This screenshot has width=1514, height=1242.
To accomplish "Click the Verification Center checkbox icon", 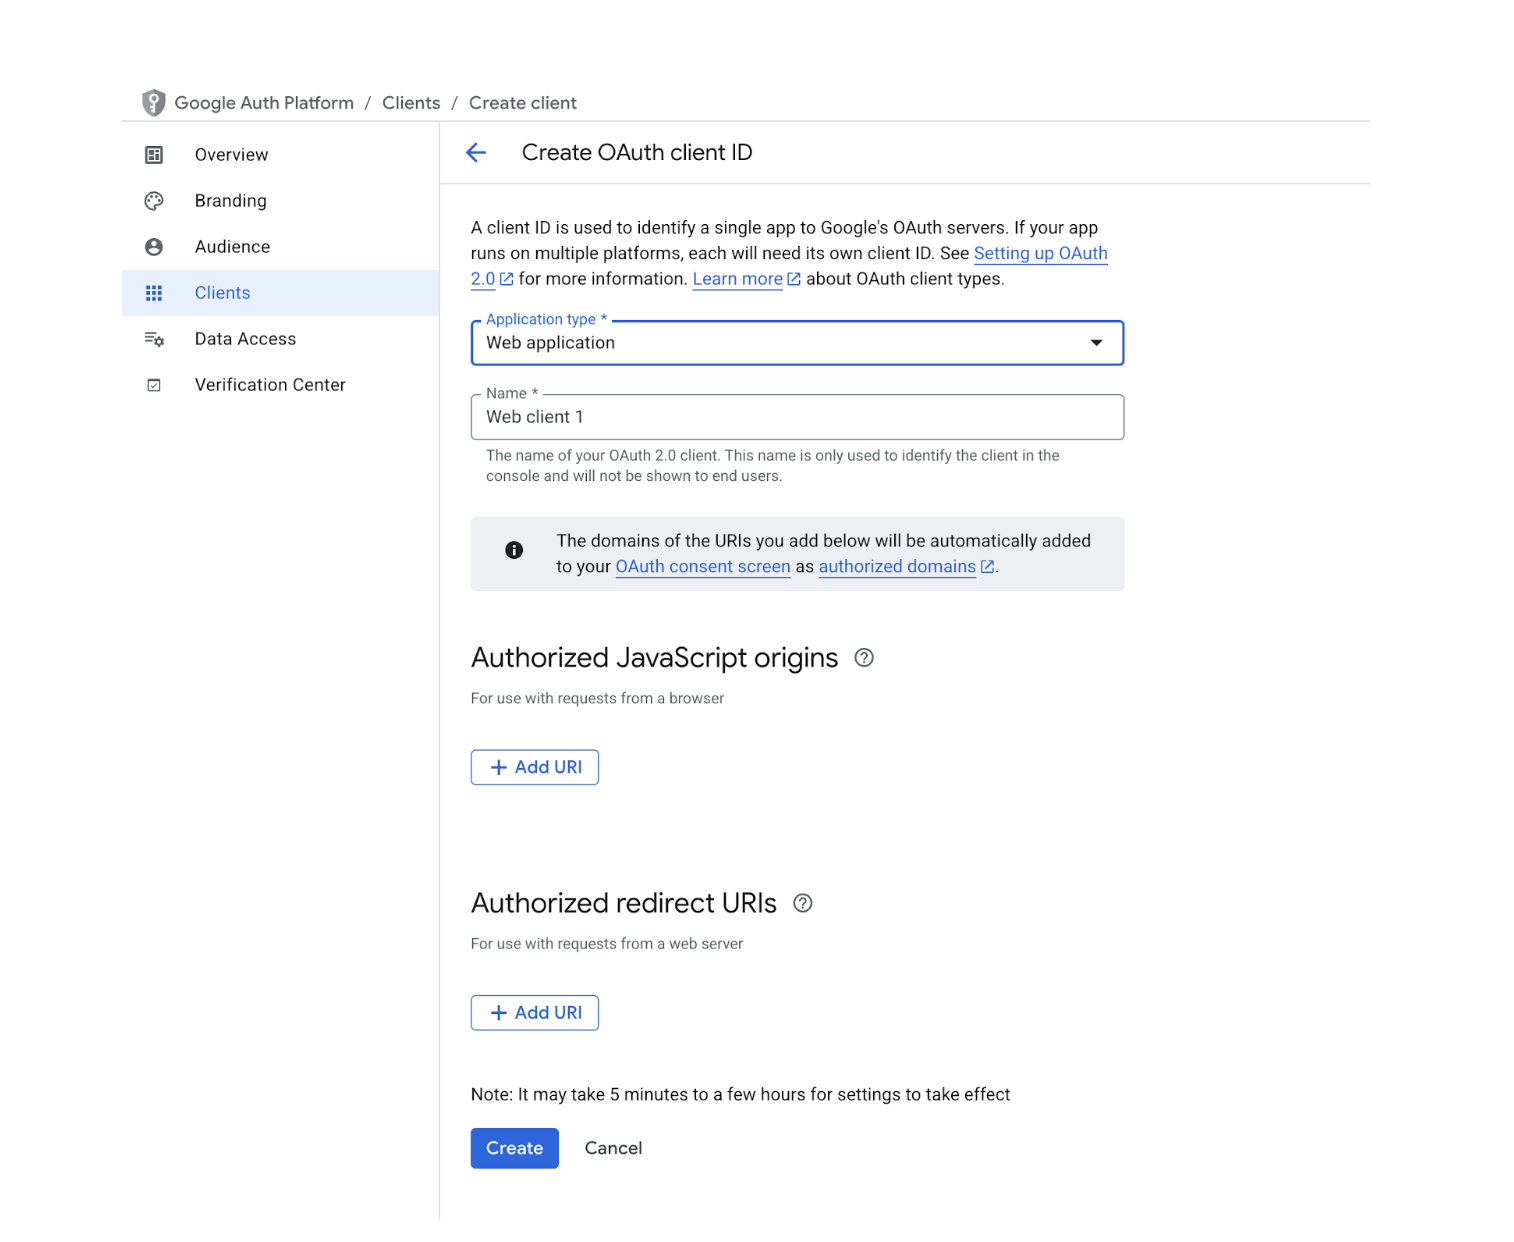I will pyautogui.click(x=154, y=385).
